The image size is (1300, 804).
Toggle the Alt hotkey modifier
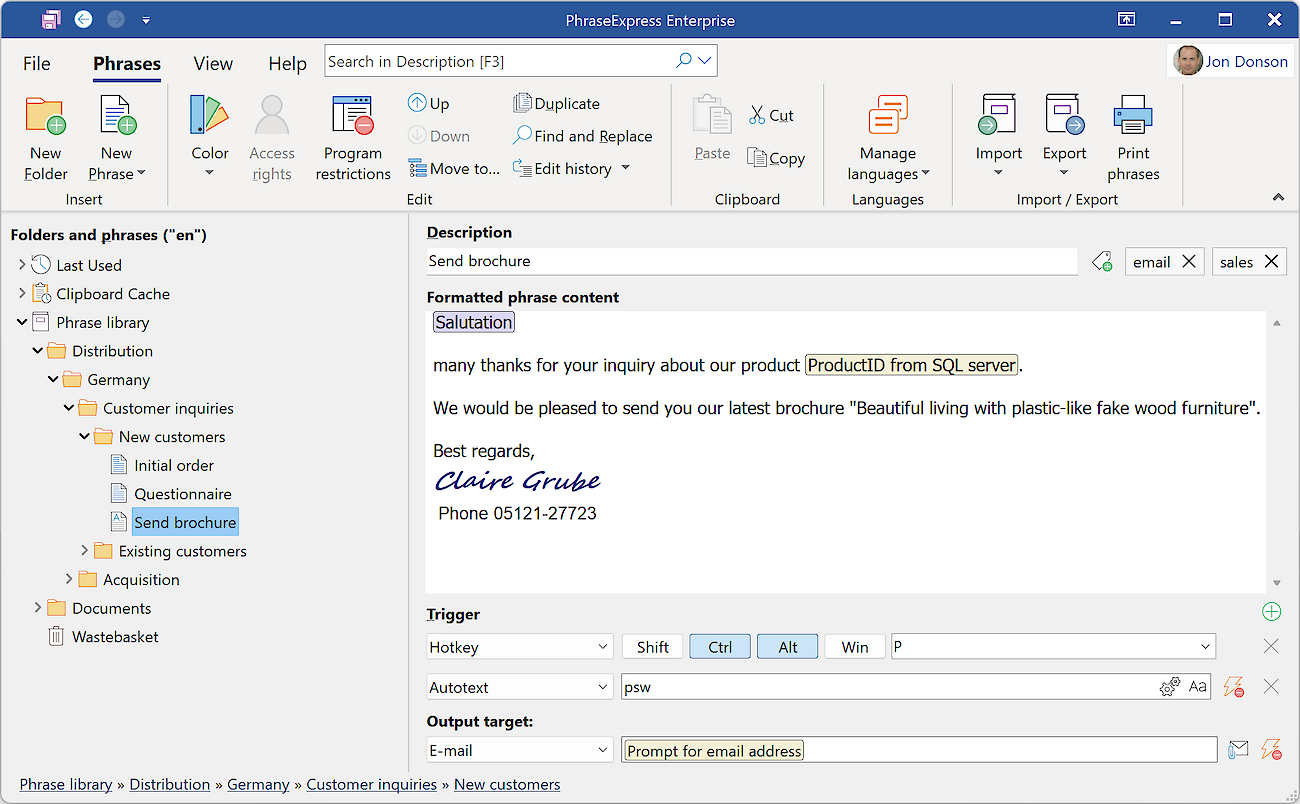[x=788, y=647]
